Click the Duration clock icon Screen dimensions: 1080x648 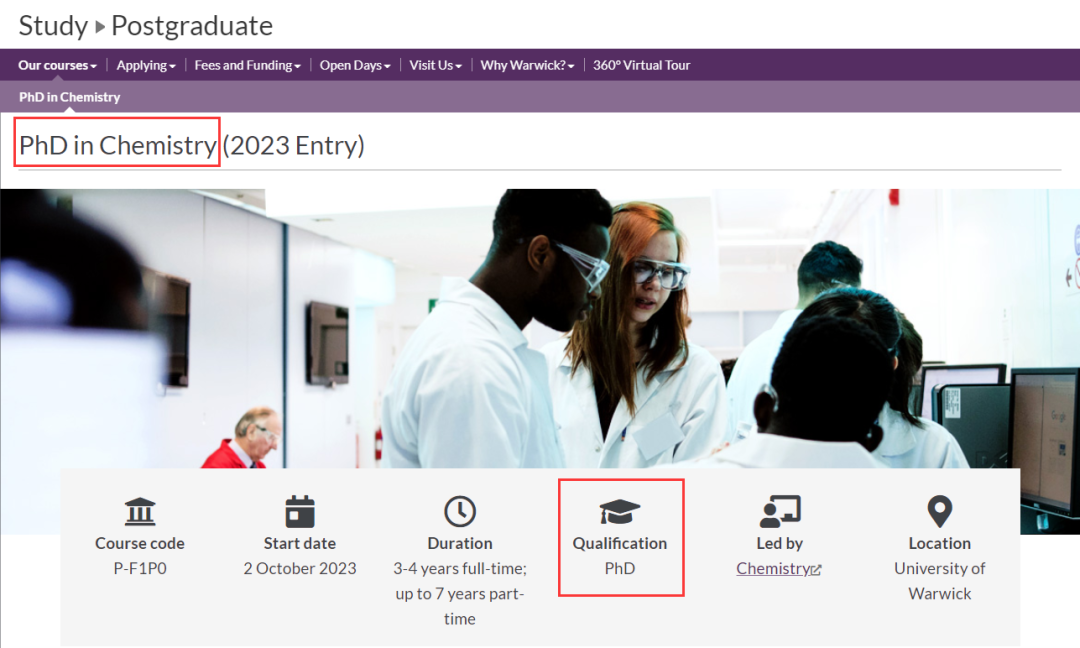(x=459, y=511)
